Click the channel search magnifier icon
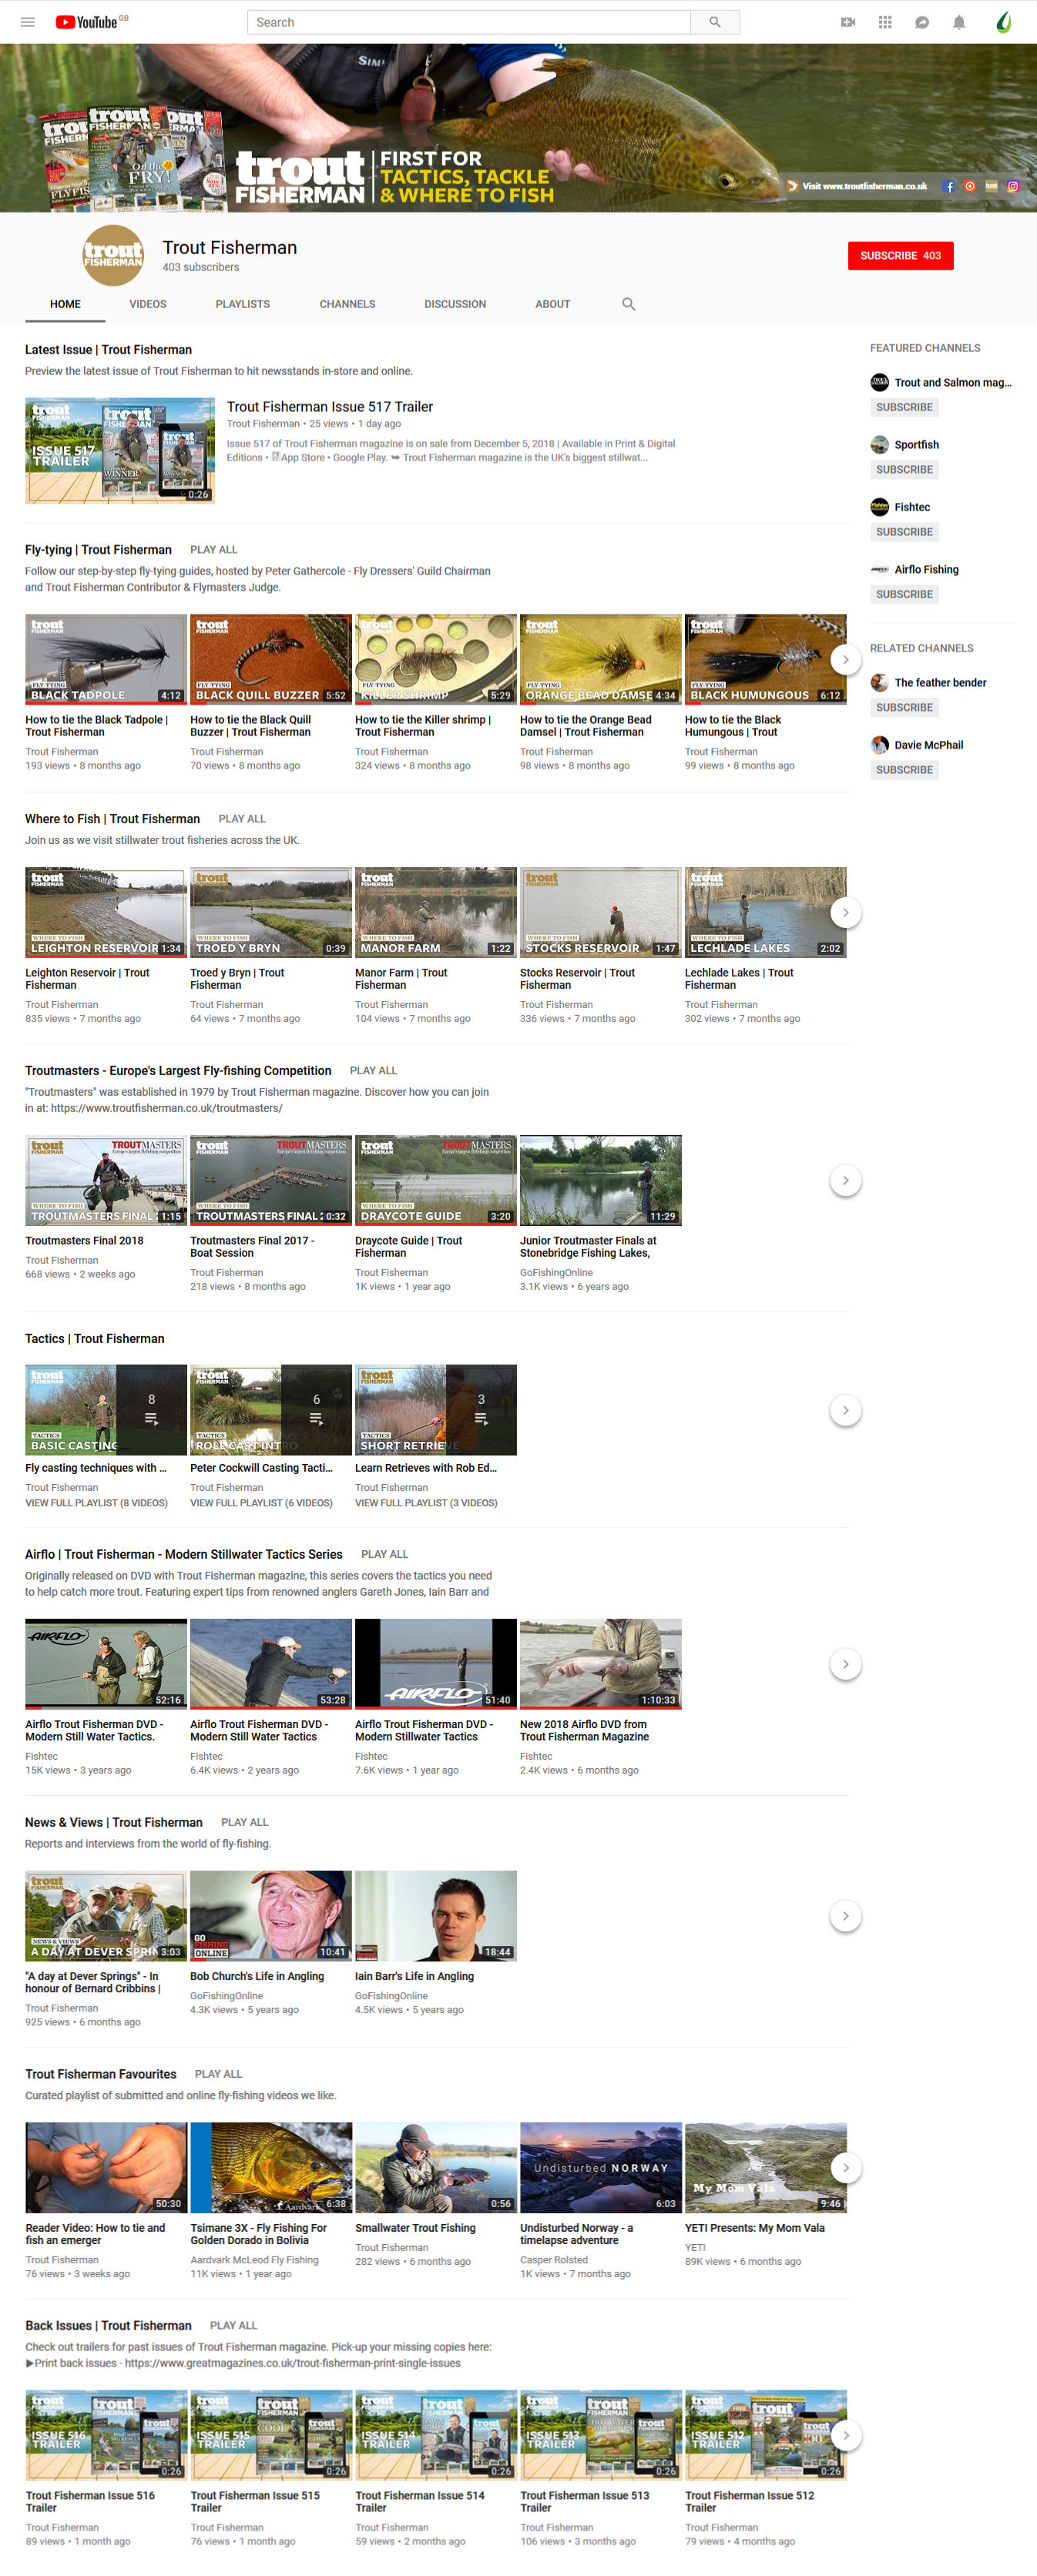This screenshot has height=2576, width=1037. [x=628, y=304]
